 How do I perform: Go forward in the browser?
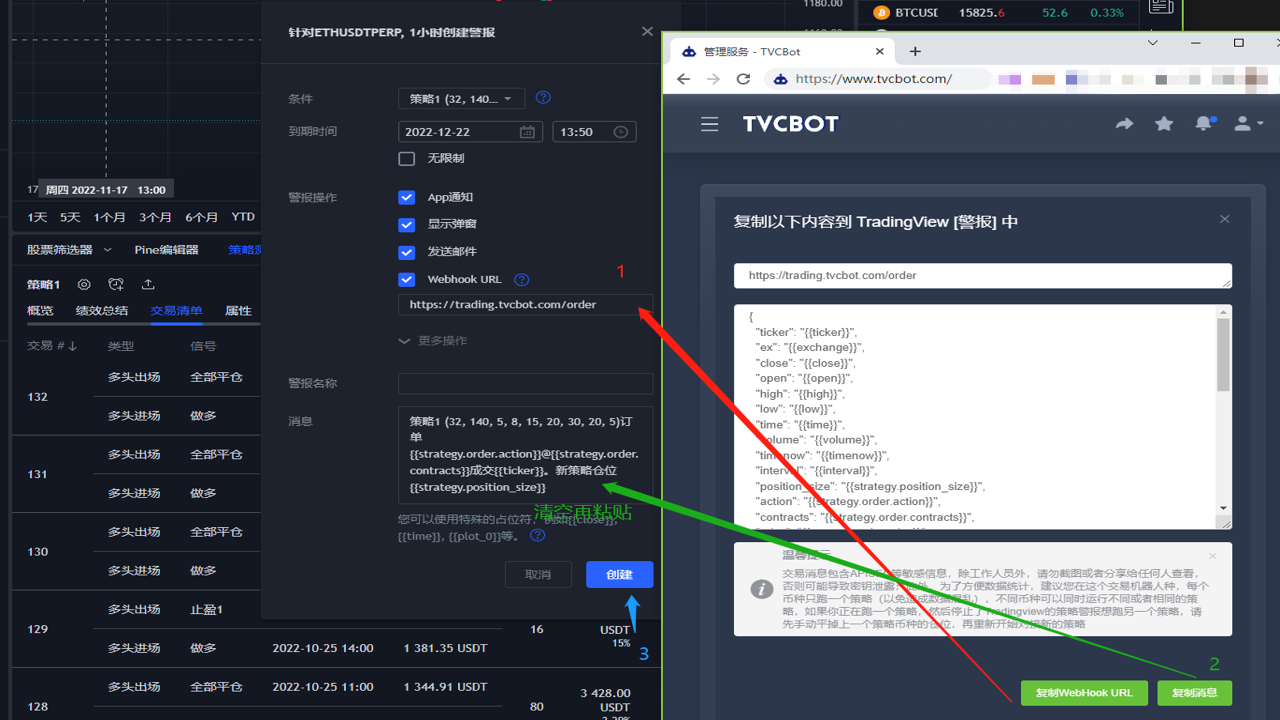tap(713, 79)
